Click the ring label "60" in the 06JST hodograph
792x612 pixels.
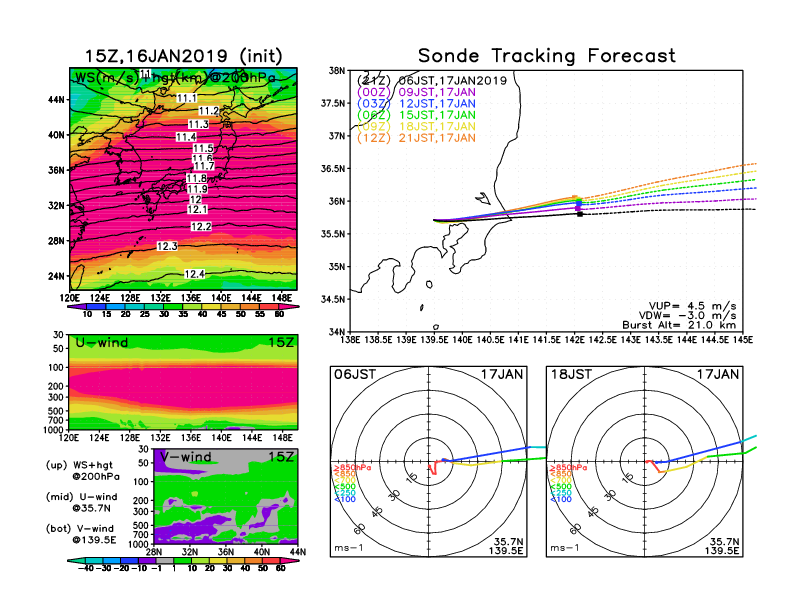359,529
